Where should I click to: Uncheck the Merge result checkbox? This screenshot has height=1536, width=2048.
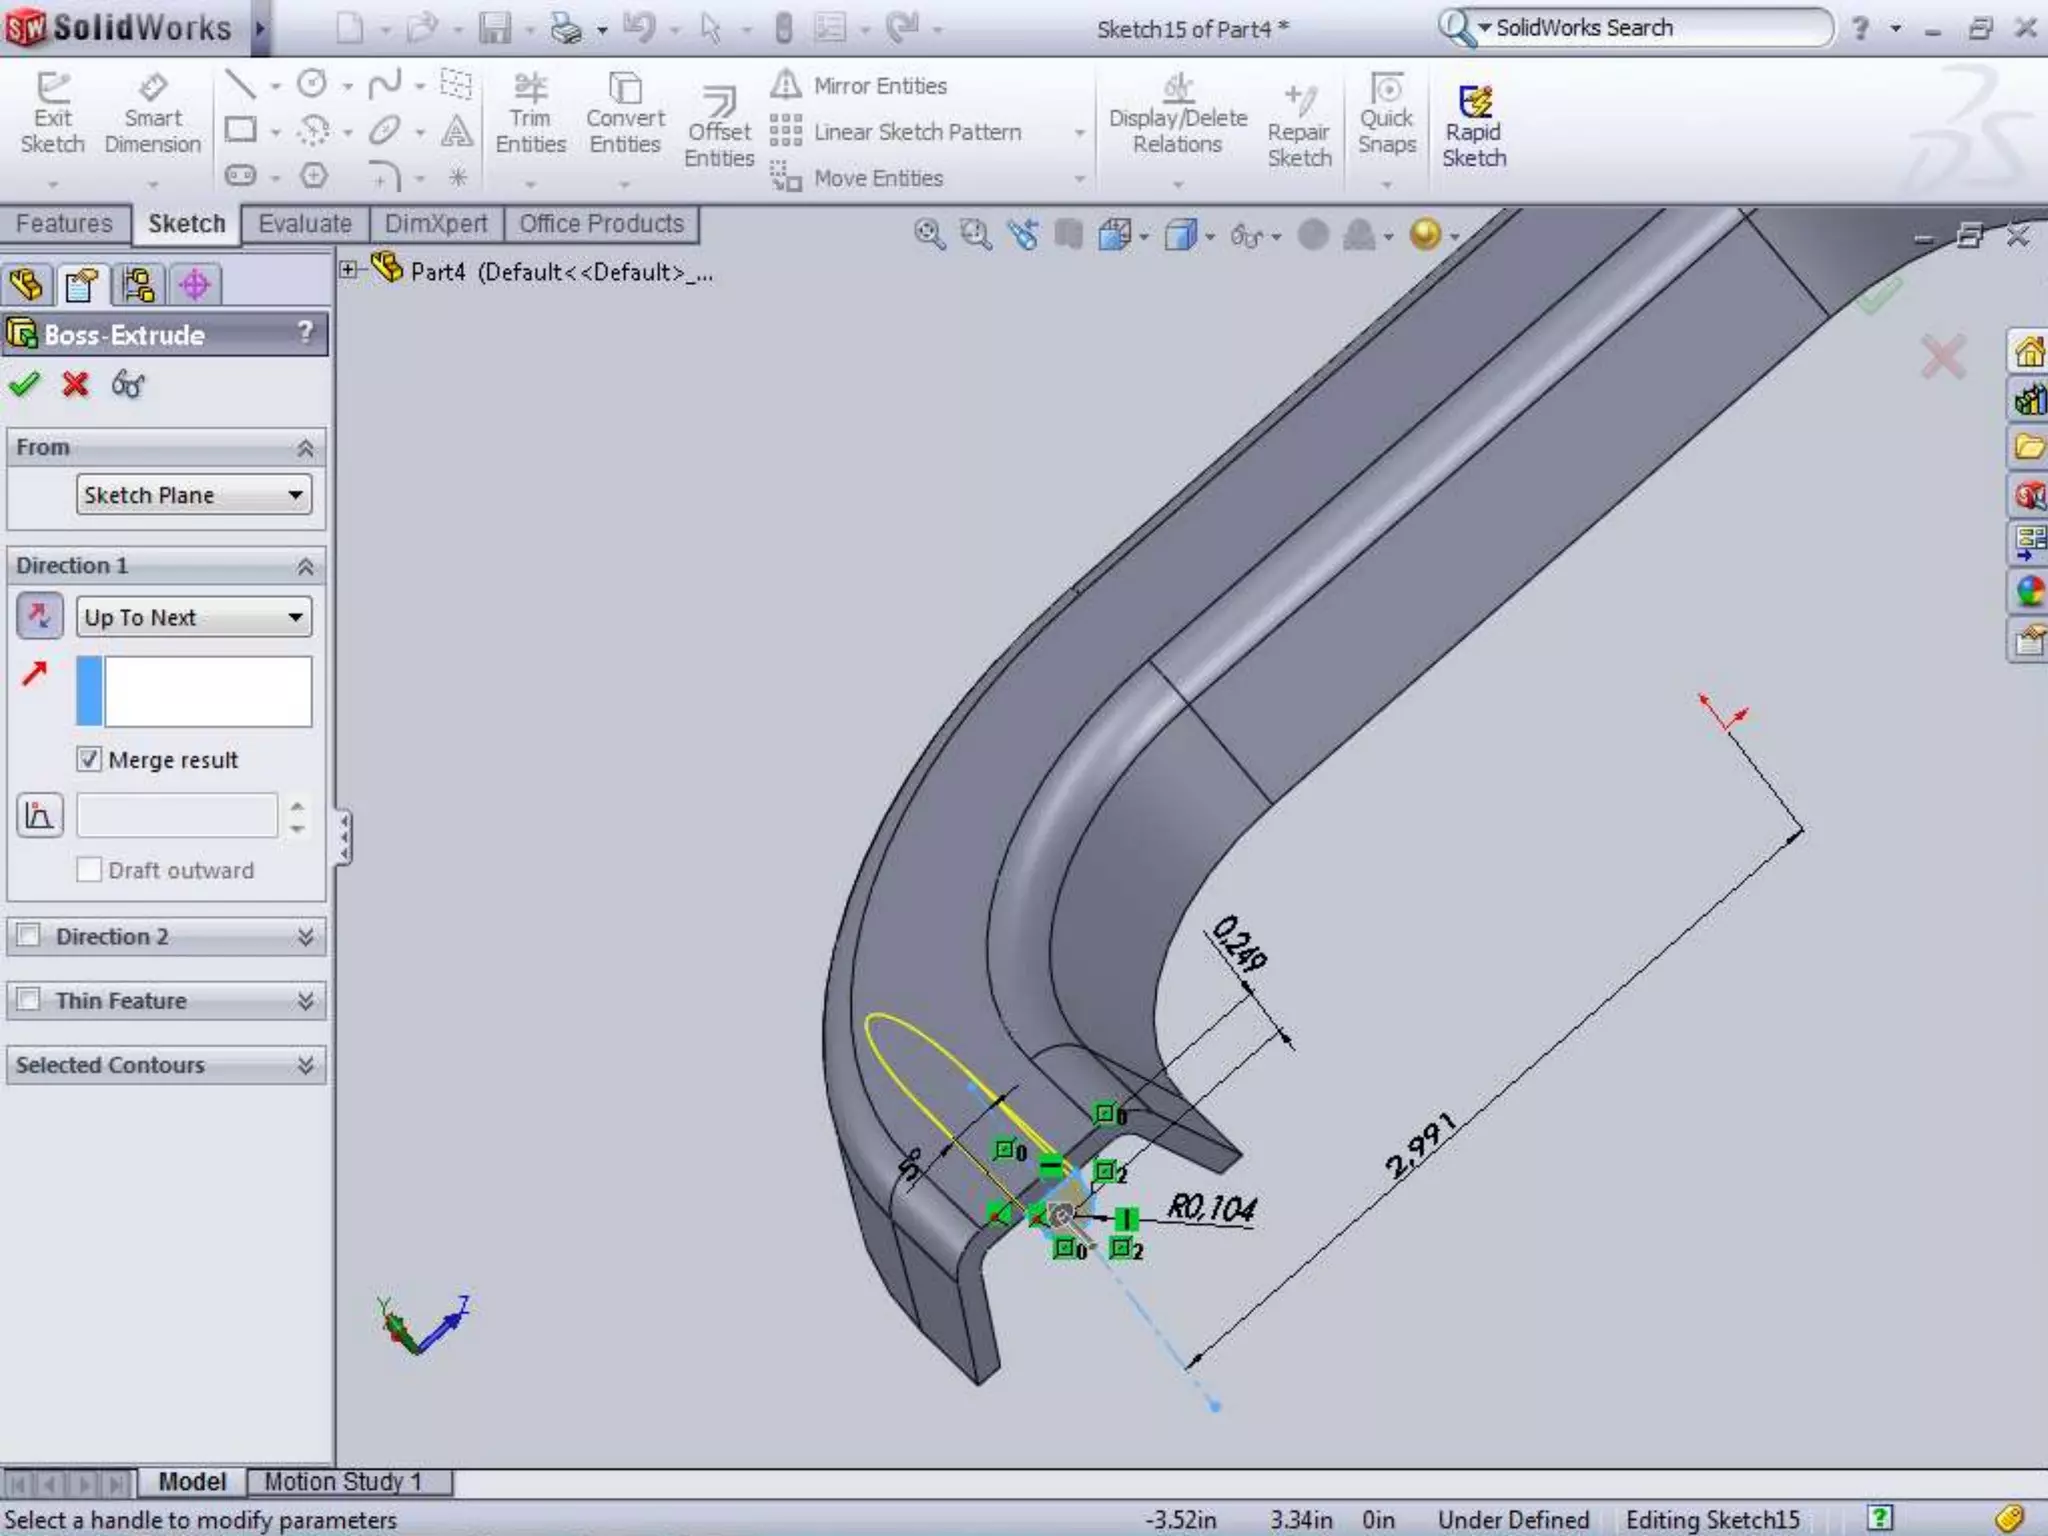click(89, 759)
